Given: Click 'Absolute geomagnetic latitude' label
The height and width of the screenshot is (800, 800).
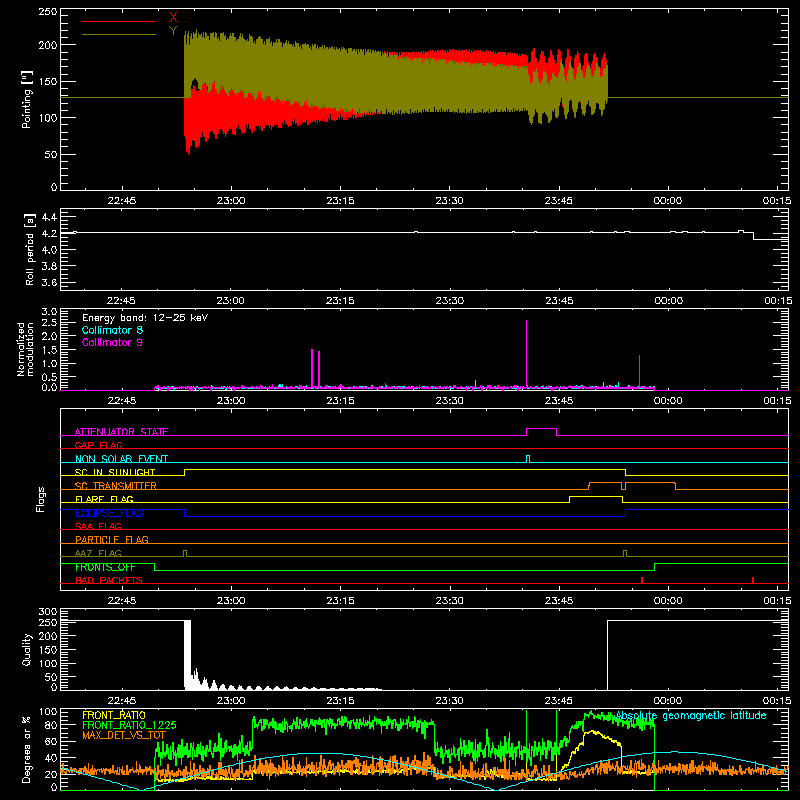Looking at the screenshot, I should coord(691,715).
